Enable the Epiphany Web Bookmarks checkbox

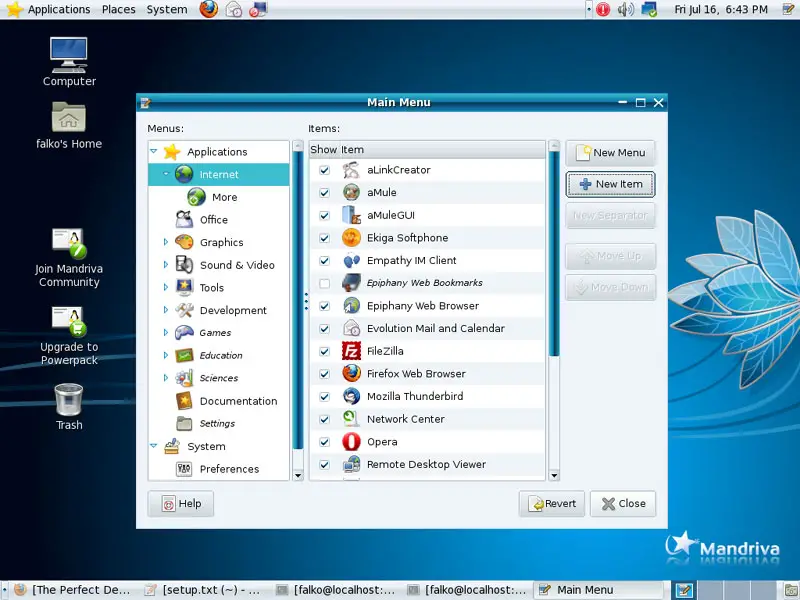pos(324,283)
